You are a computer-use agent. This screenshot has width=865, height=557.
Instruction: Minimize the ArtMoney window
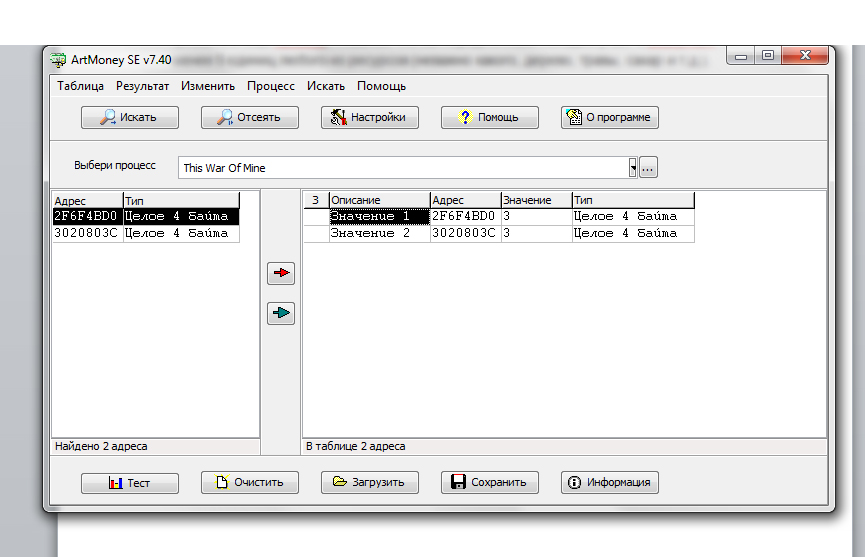741,56
